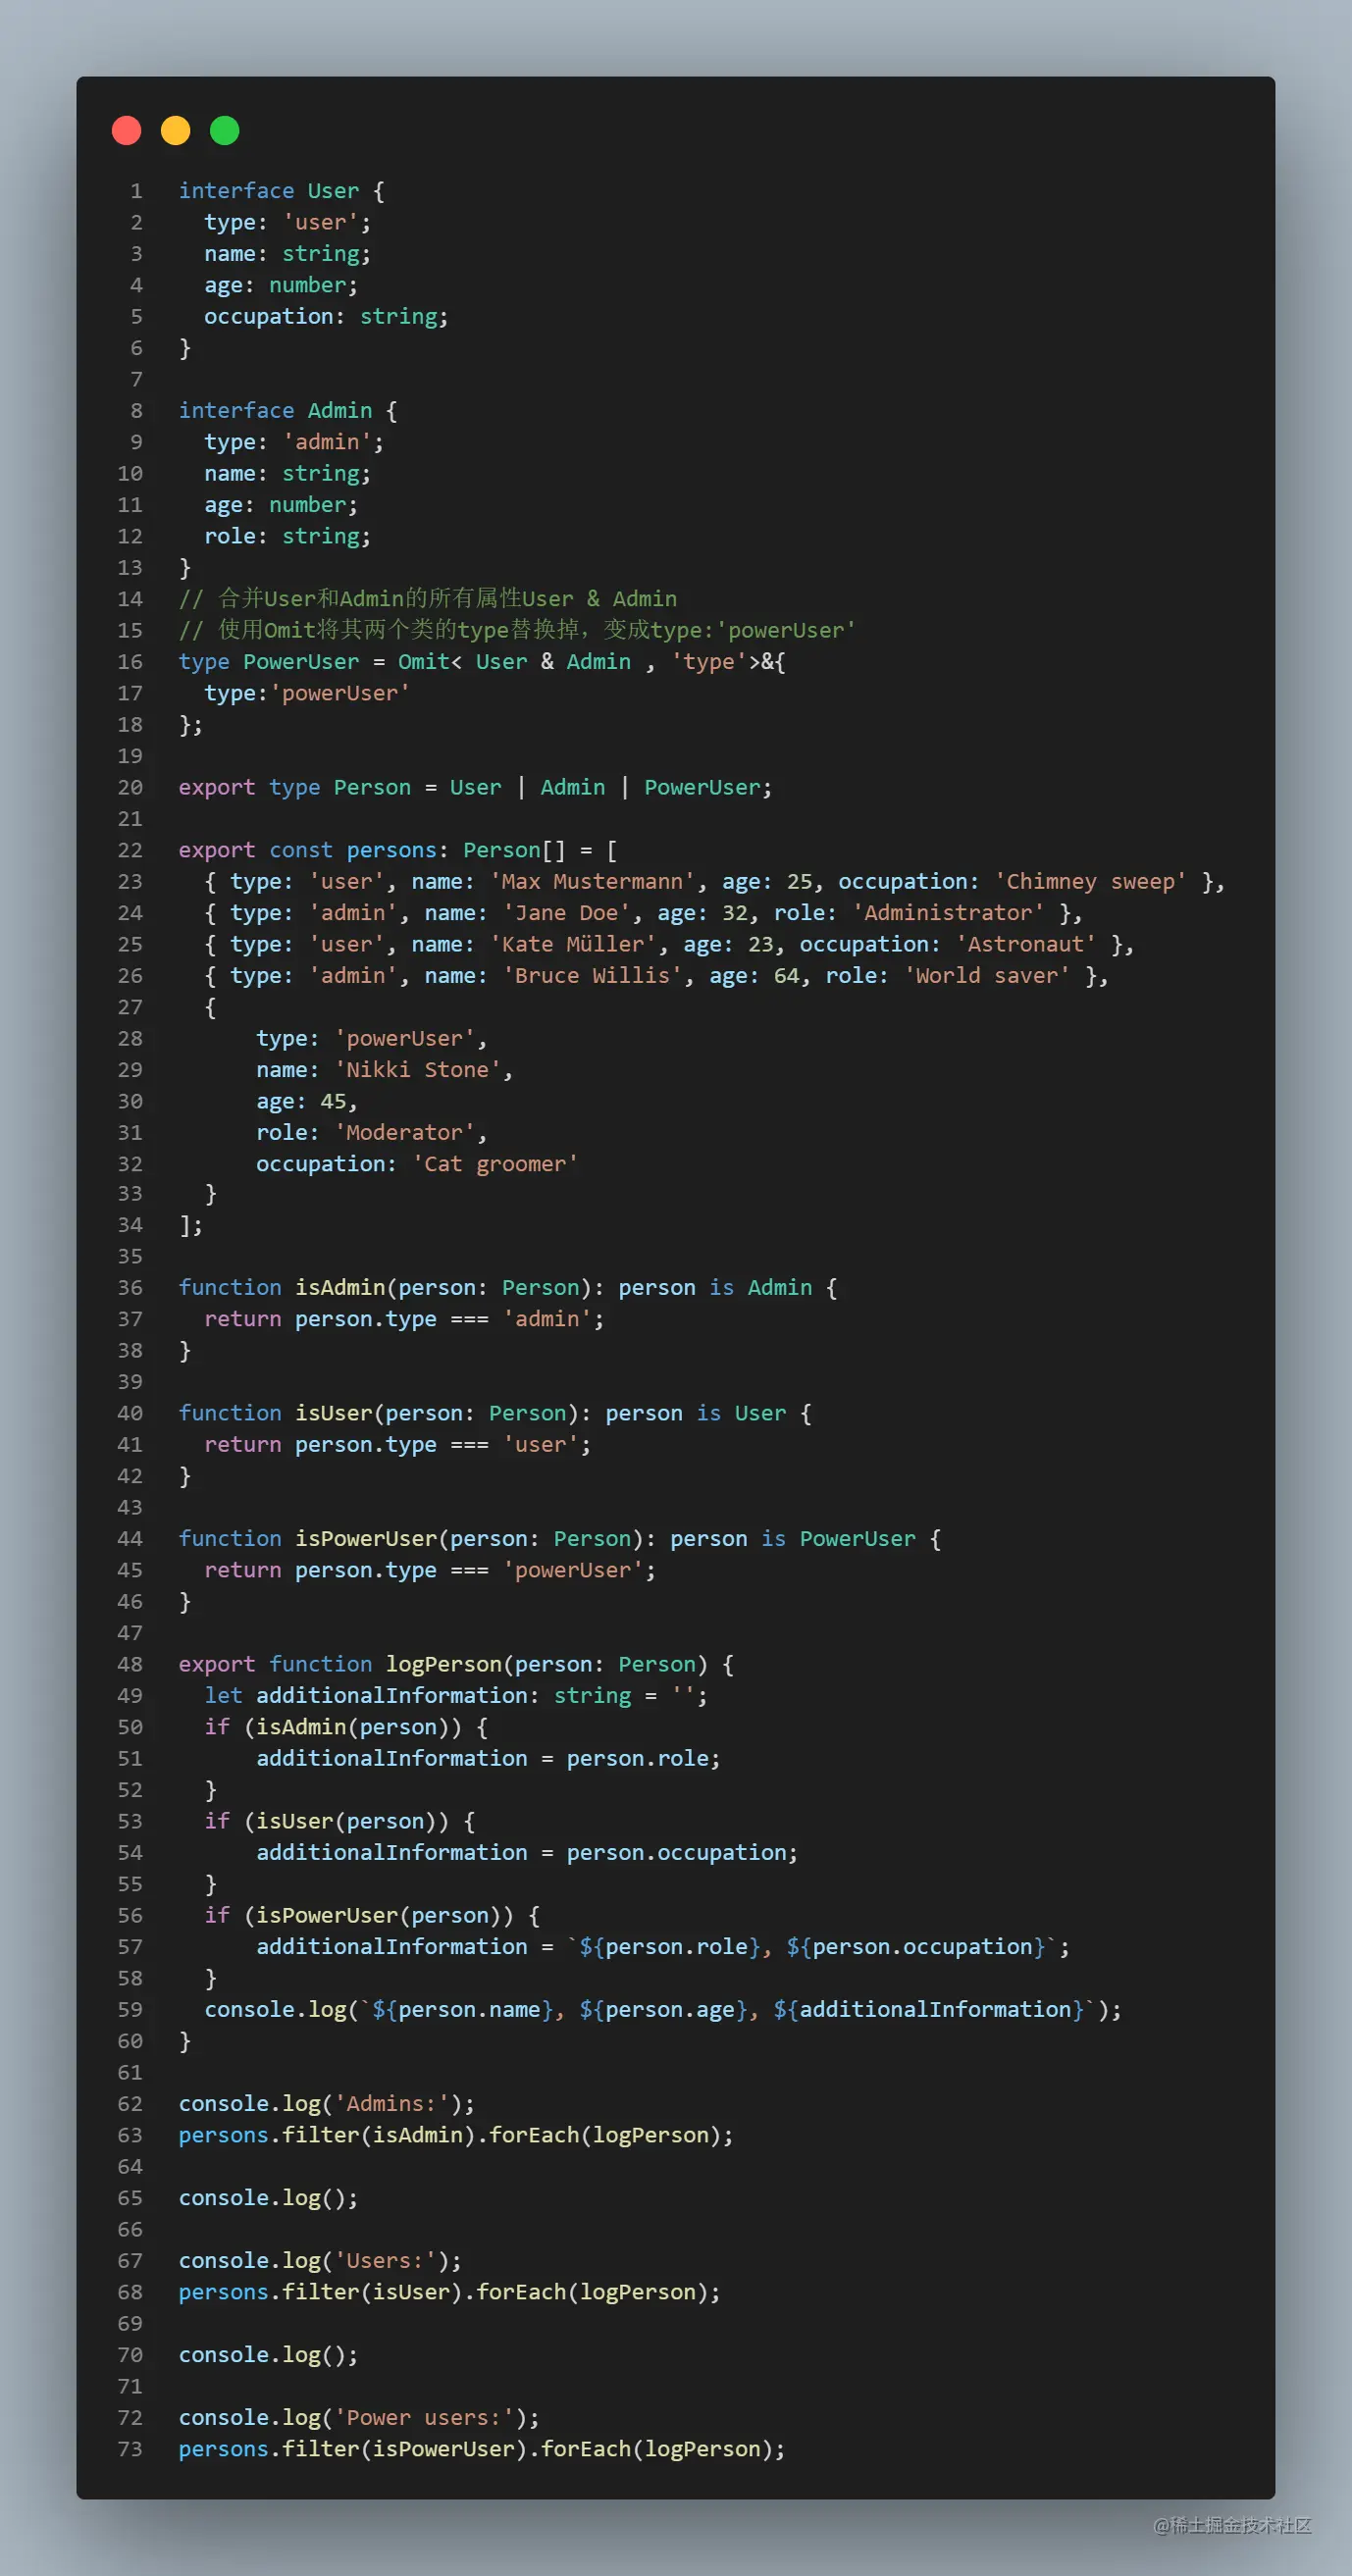
Task: Click "type: 'user';" on line 2
Action: (288, 222)
